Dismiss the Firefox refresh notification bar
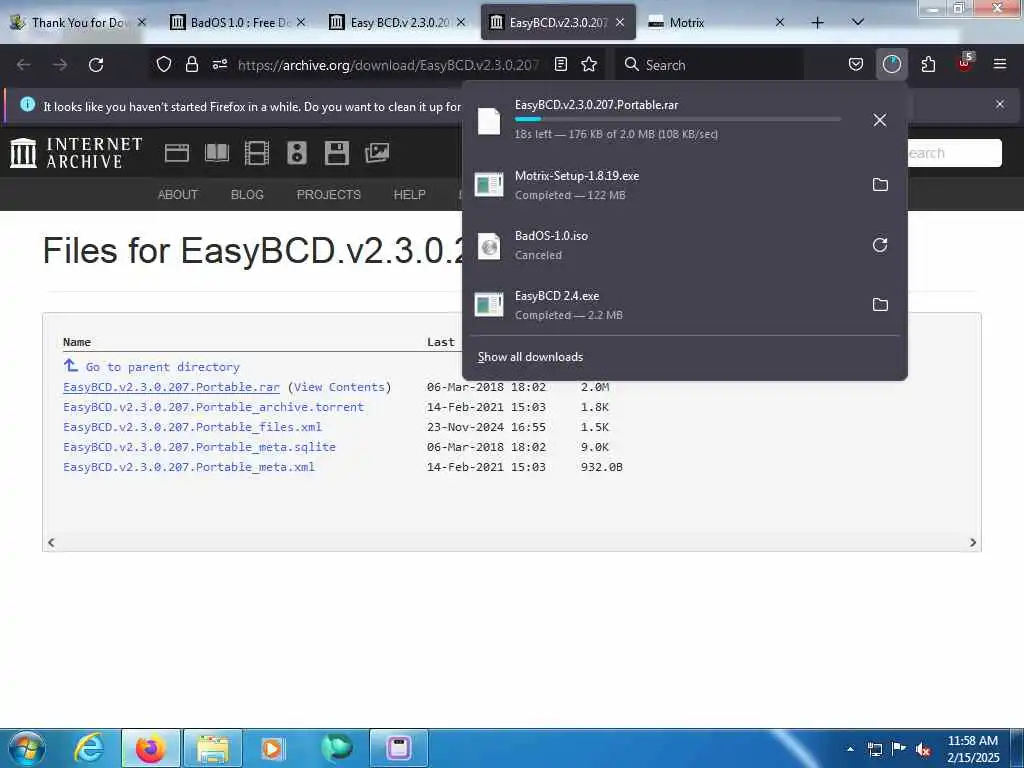The height and width of the screenshot is (768, 1024). [x=1000, y=104]
